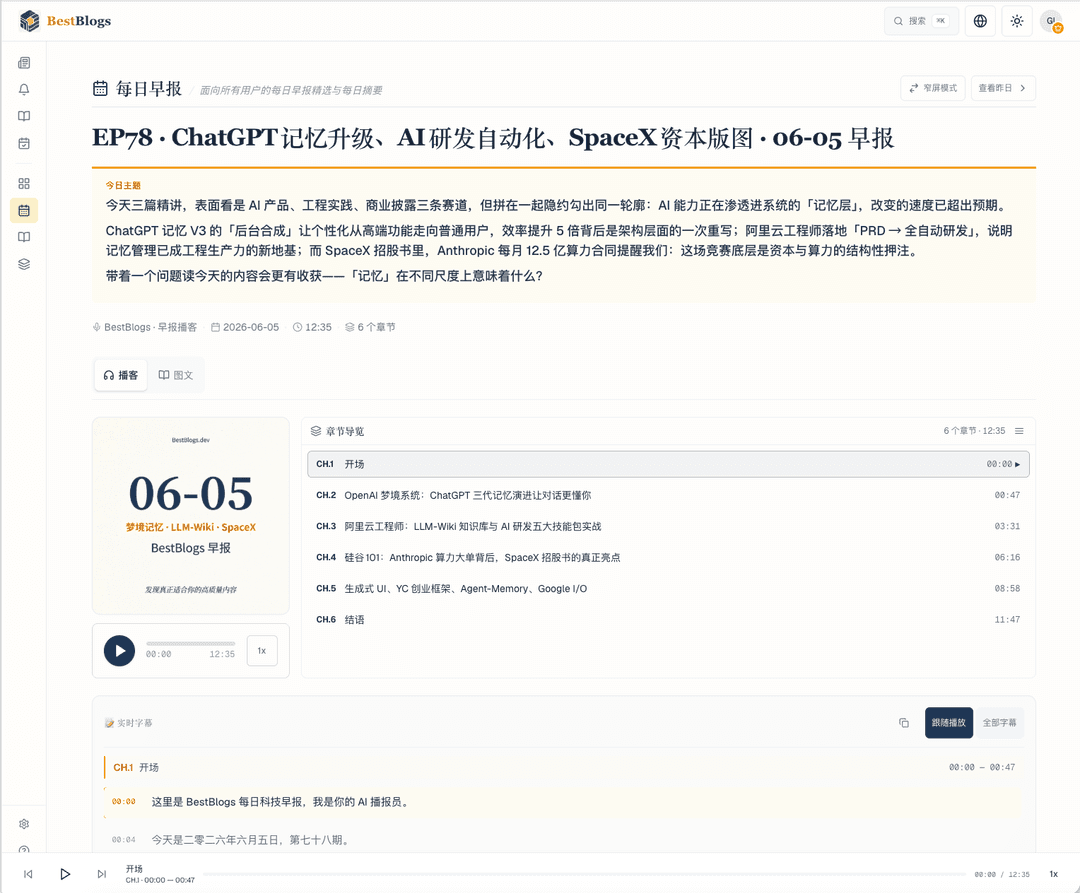
Task: Copy subtitles with the copy icon
Action: coord(904,723)
